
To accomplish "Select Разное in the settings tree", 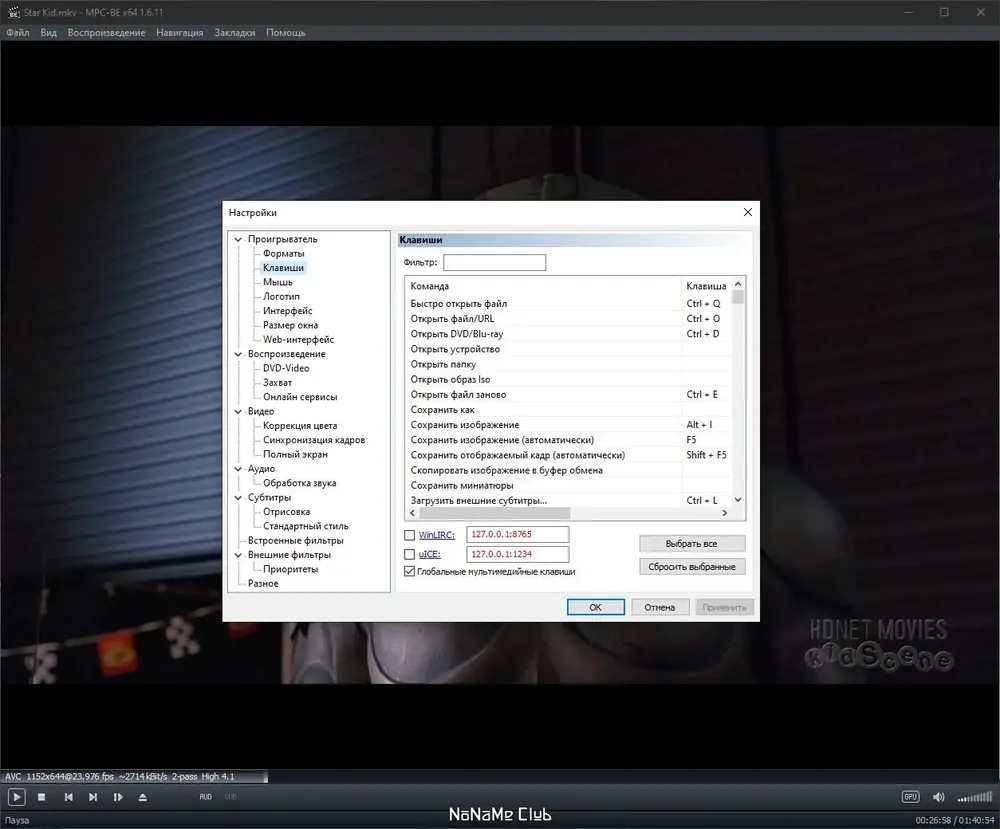I will tap(263, 583).
